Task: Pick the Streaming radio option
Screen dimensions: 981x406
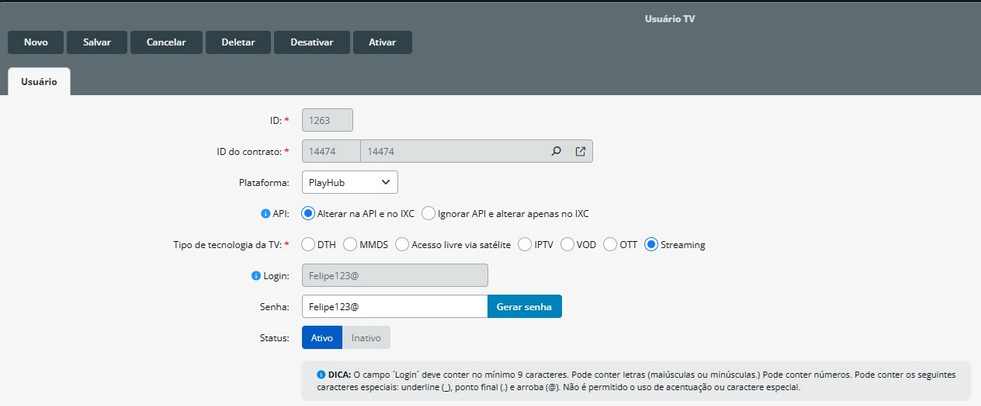Action: pos(652,244)
